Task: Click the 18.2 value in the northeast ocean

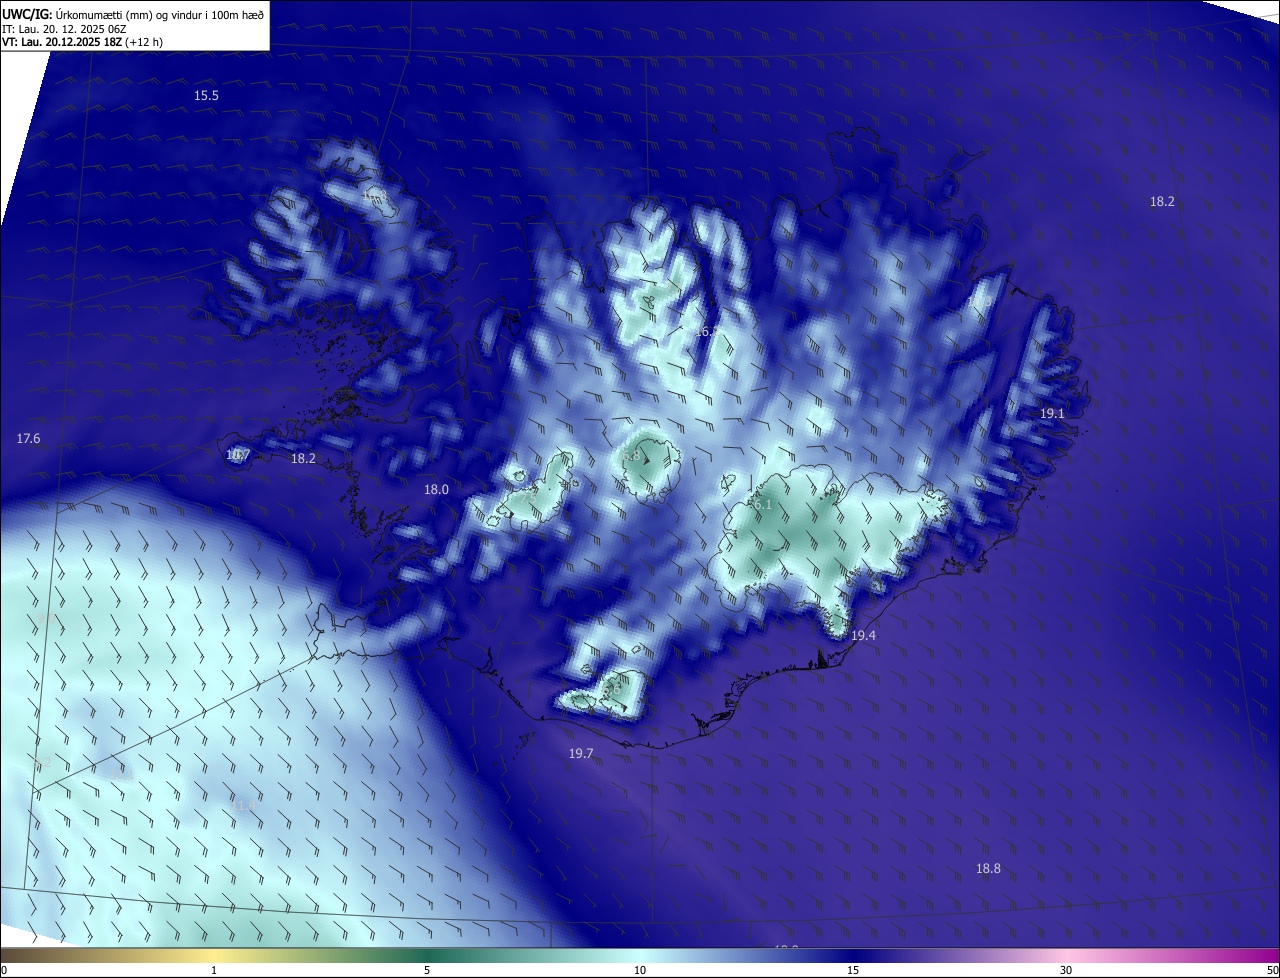Action: [1162, 201]
